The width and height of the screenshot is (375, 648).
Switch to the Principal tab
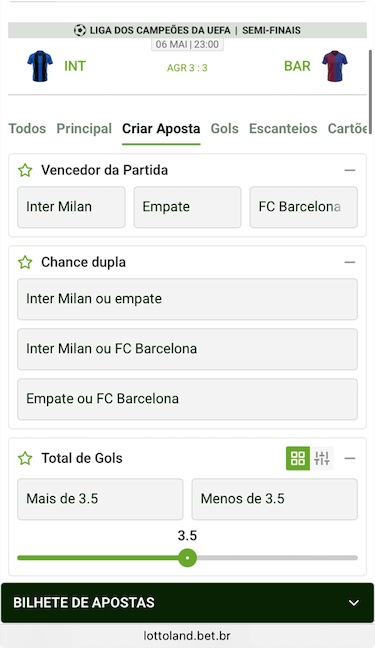tap(84, 129)
